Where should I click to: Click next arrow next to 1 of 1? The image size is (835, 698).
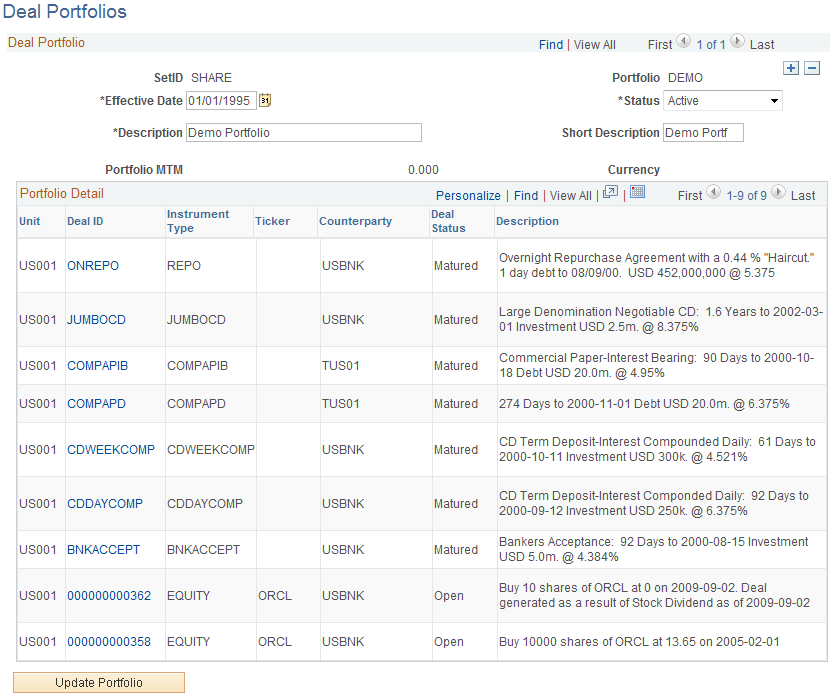[738, 44]
